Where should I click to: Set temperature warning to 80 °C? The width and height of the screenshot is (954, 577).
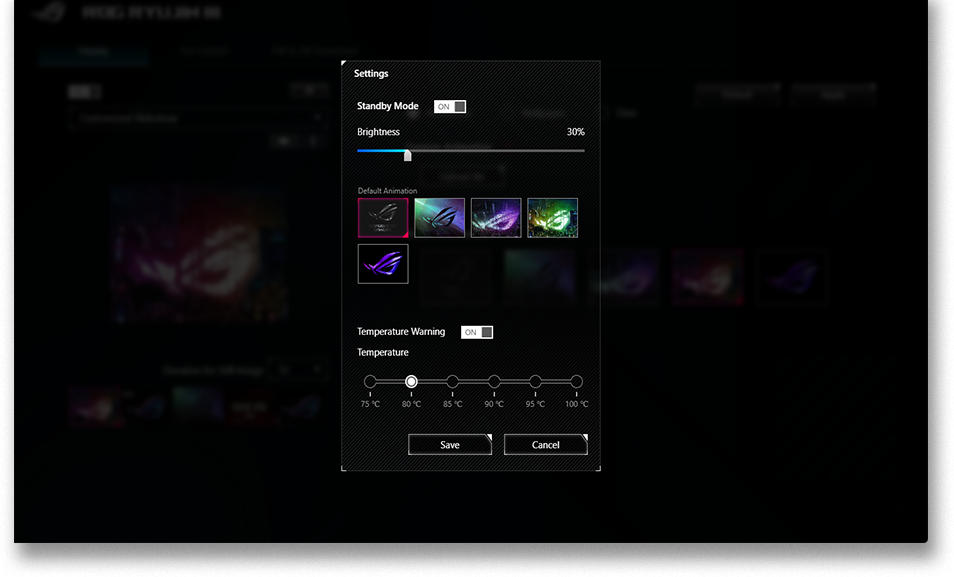(411, 382)
